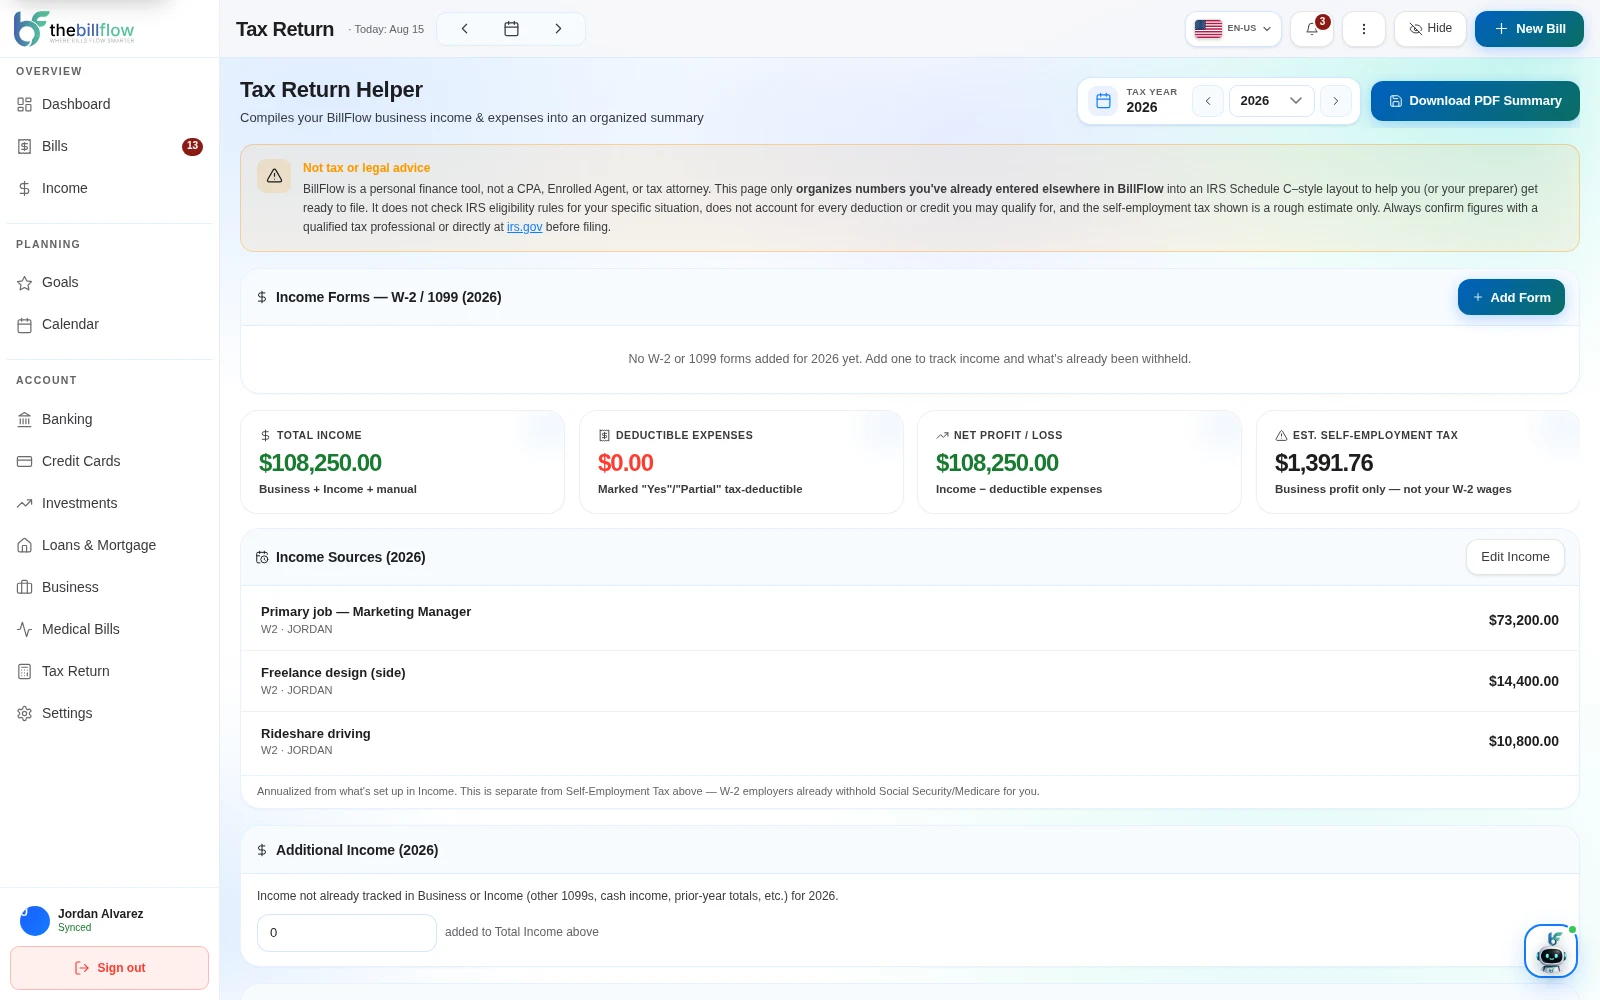Click Add Form button
Image resolution: width=1600 pixels, height=1000 pixels.
(1511, 297)
